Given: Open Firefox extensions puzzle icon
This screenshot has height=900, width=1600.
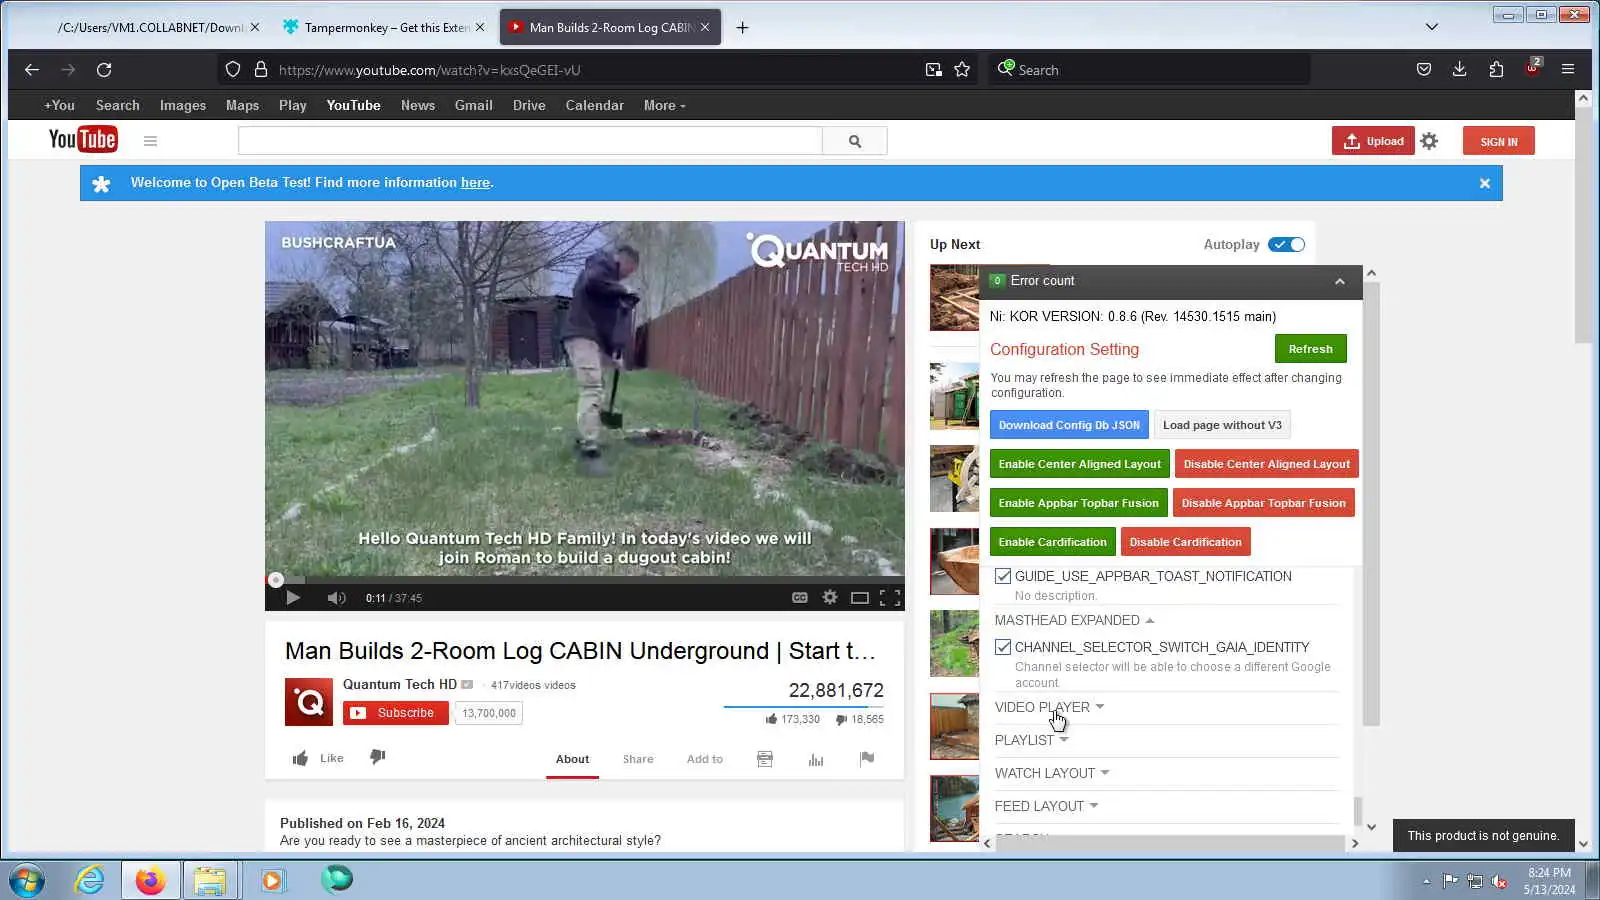Looking at the screenshot, I should tap(1496, 70).
